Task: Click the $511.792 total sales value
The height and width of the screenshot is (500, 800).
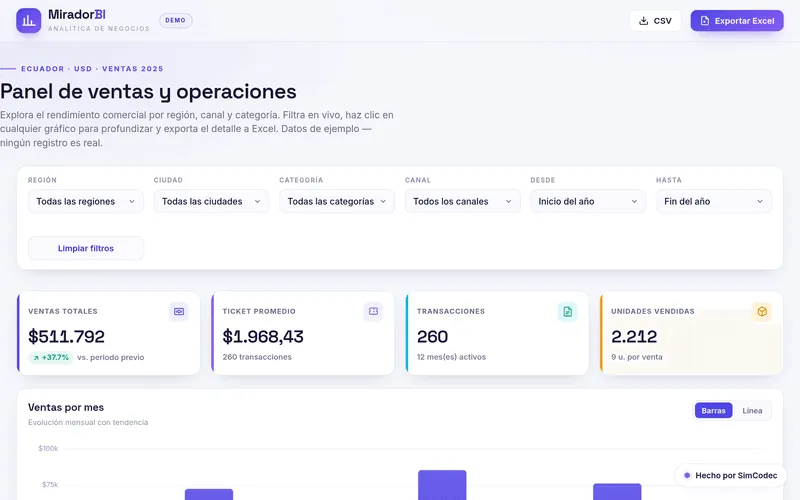Action: click(x=66, y=337)
